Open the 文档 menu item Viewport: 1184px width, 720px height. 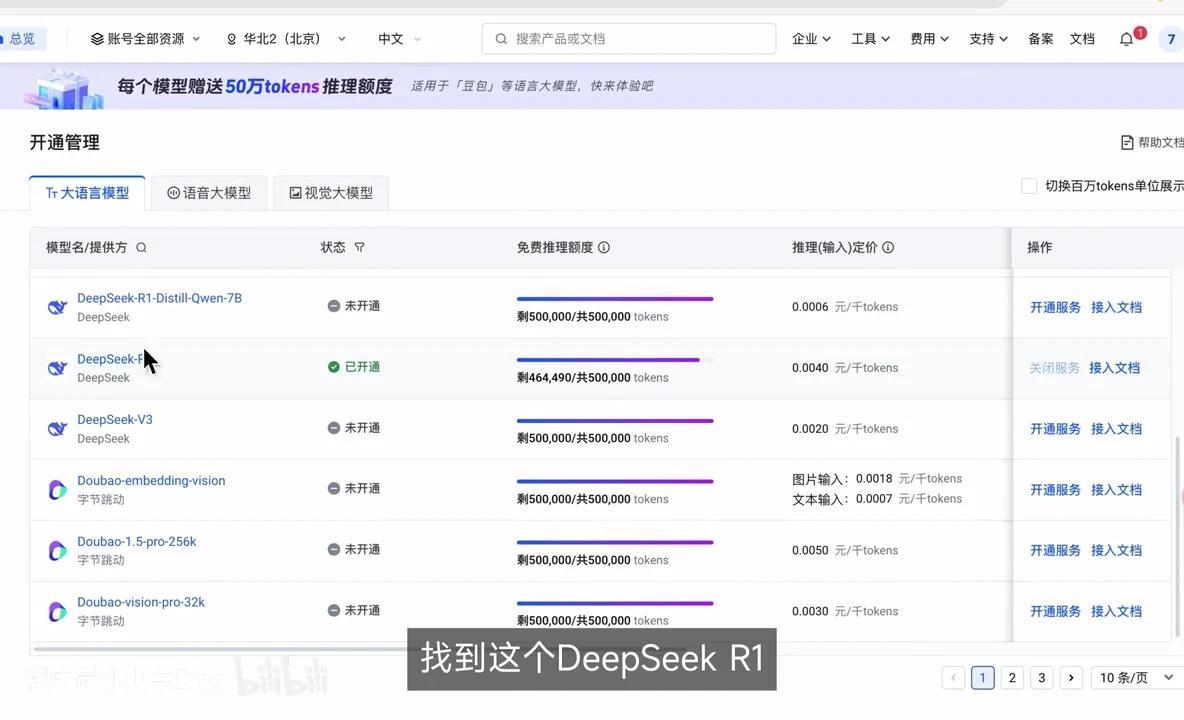(1082, 38)
